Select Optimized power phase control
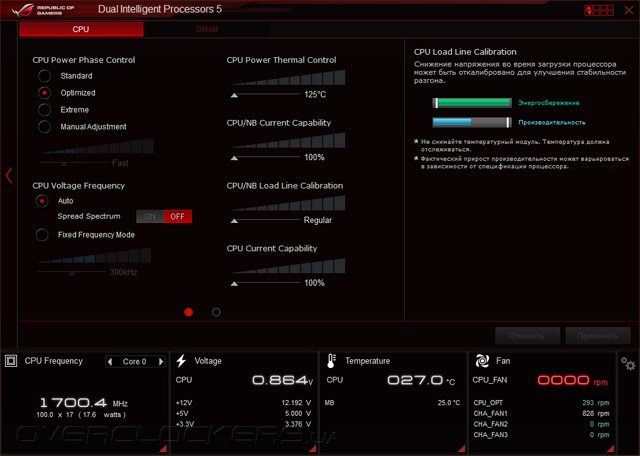The height and width of the screenshot is (456, 640). tap(44, 93)
